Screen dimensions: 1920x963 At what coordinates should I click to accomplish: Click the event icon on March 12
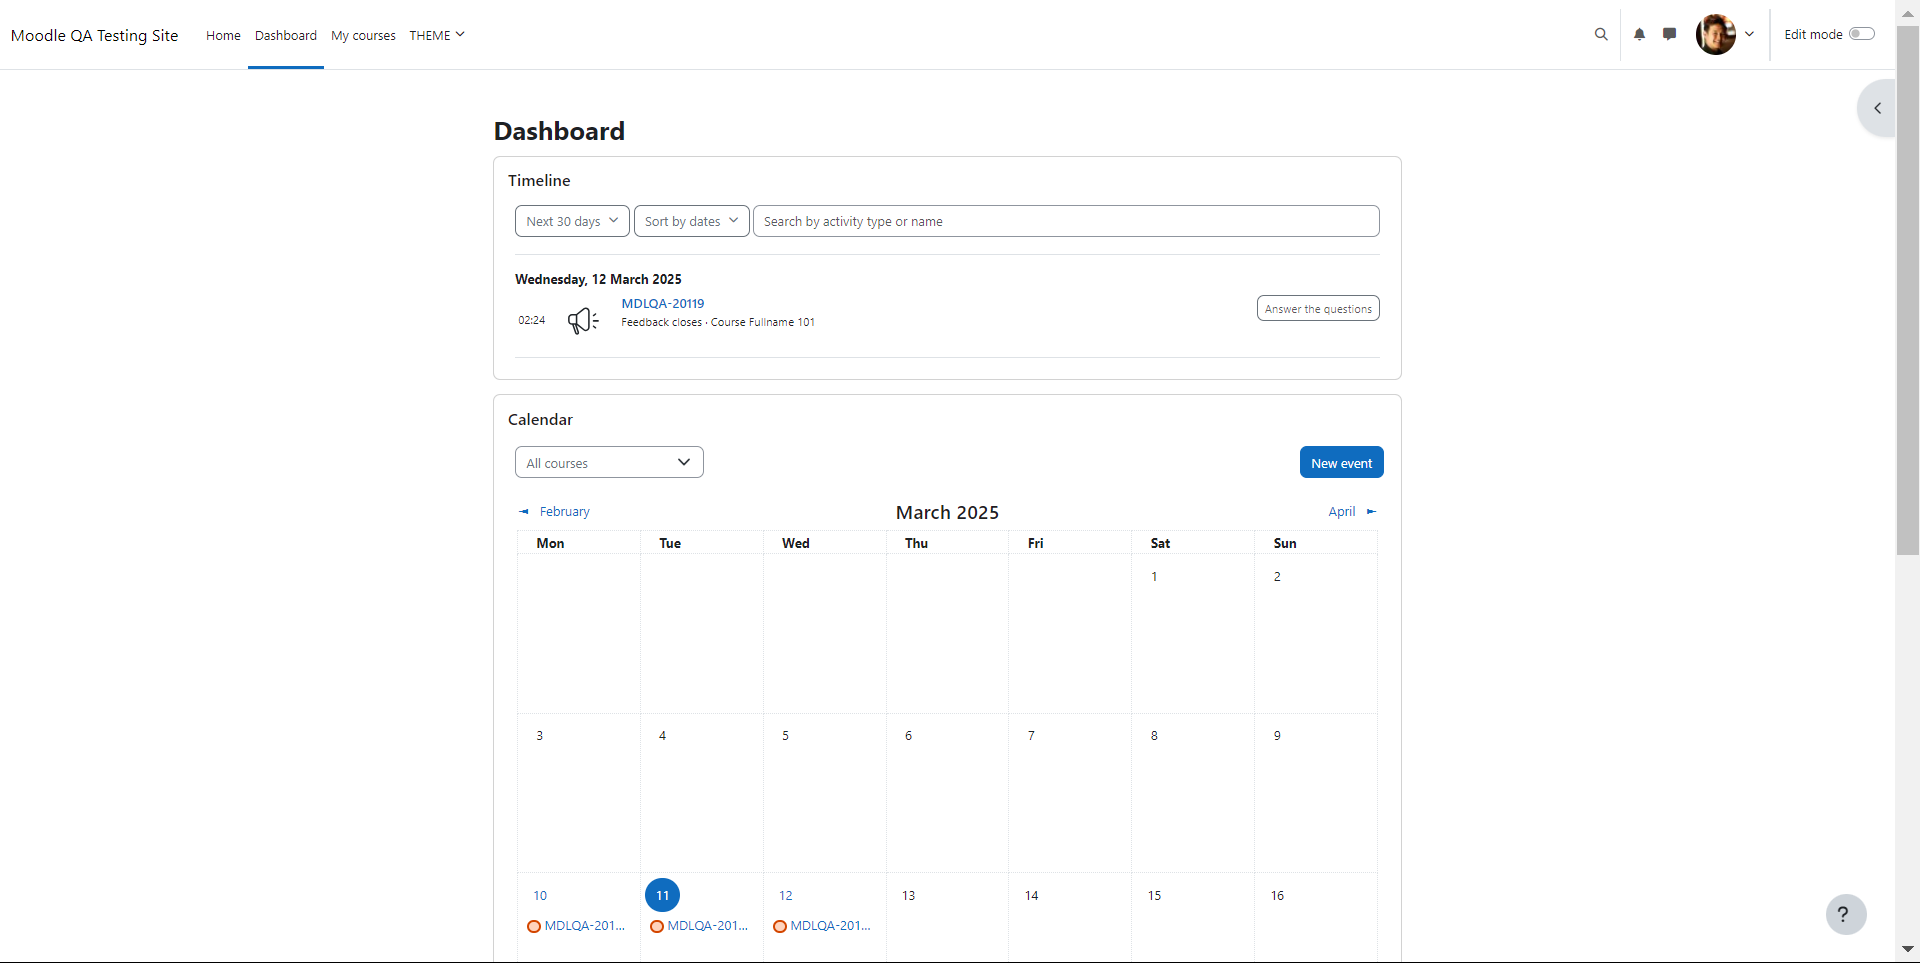point(780,926)
